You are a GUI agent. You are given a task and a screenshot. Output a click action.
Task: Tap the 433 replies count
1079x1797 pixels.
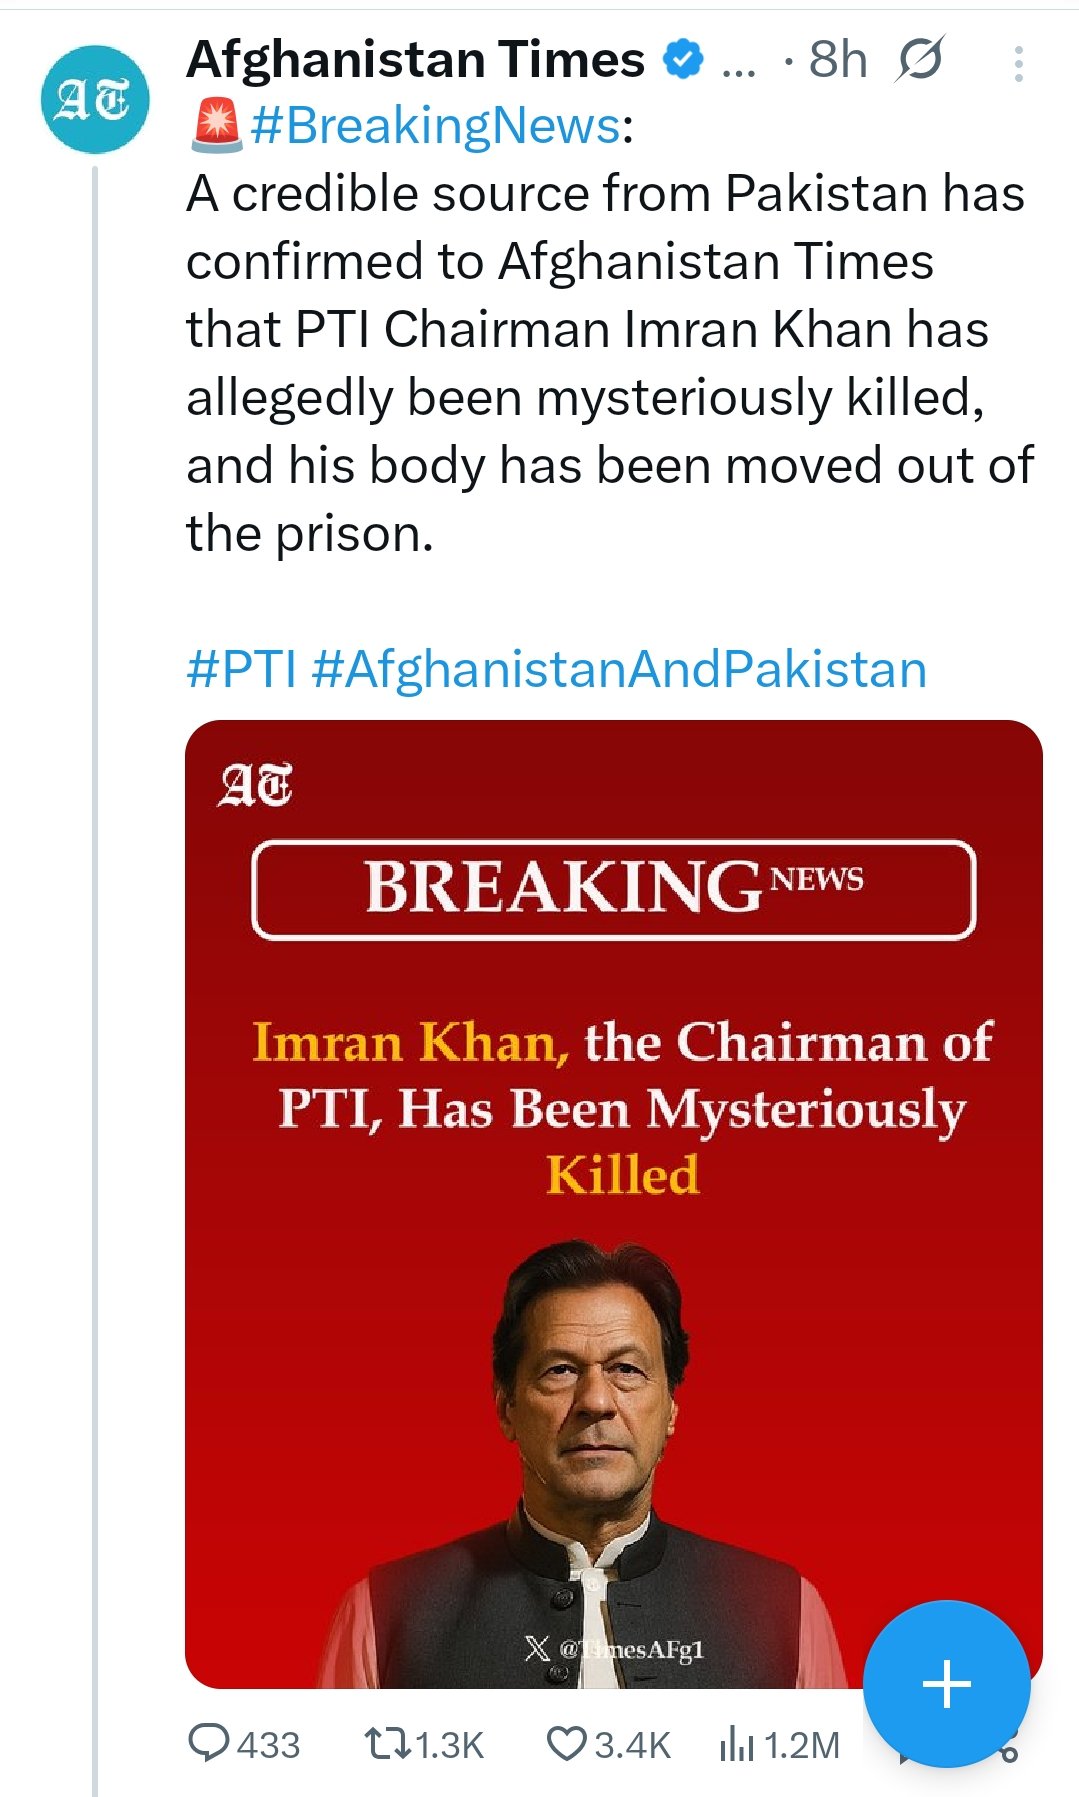click(268, 1745)
